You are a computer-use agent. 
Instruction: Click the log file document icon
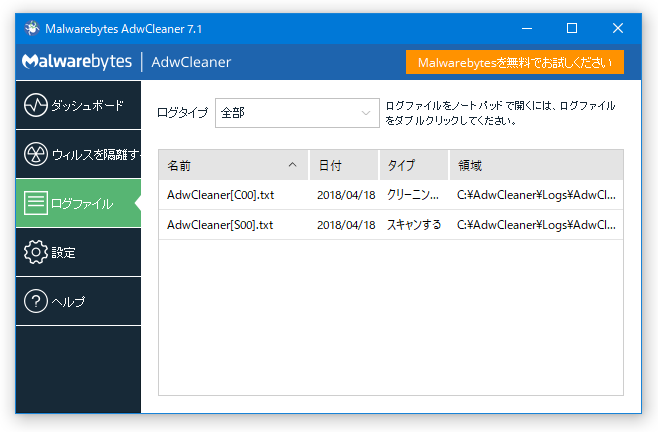coord(36,203)
